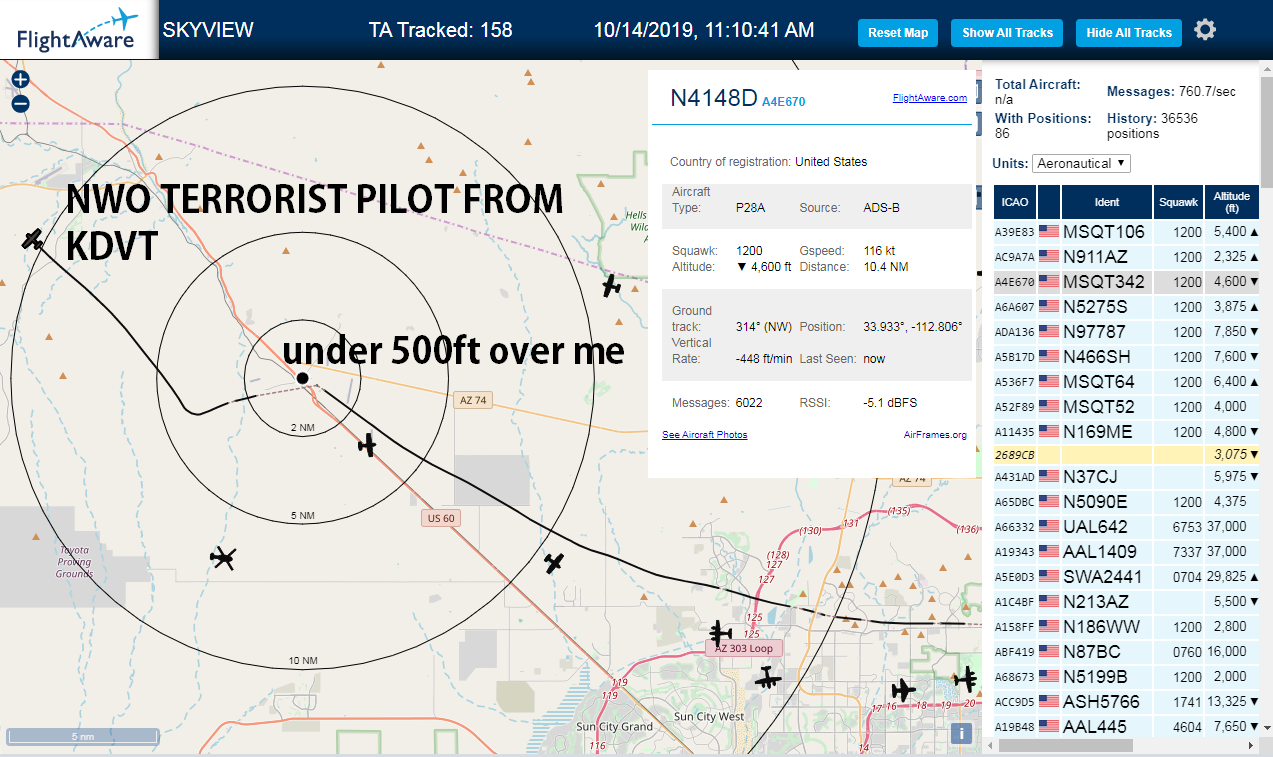This screenshot has width=1273, height=757.
Task: Select the SWA2441 aircraft row
Action: point(1126,577)
